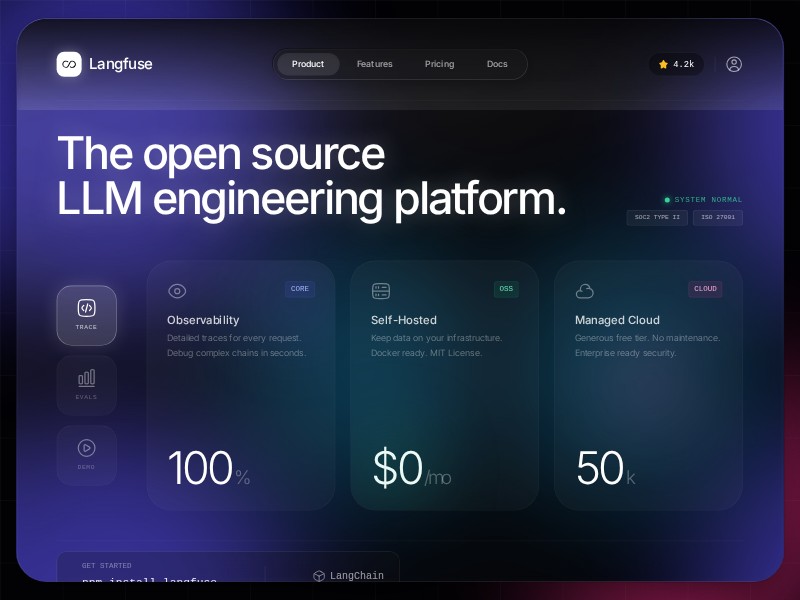Click the LangChain cube icon
The height and width of the screenshot is (600, 800).
pyautogui.click(x=318, y=576)
